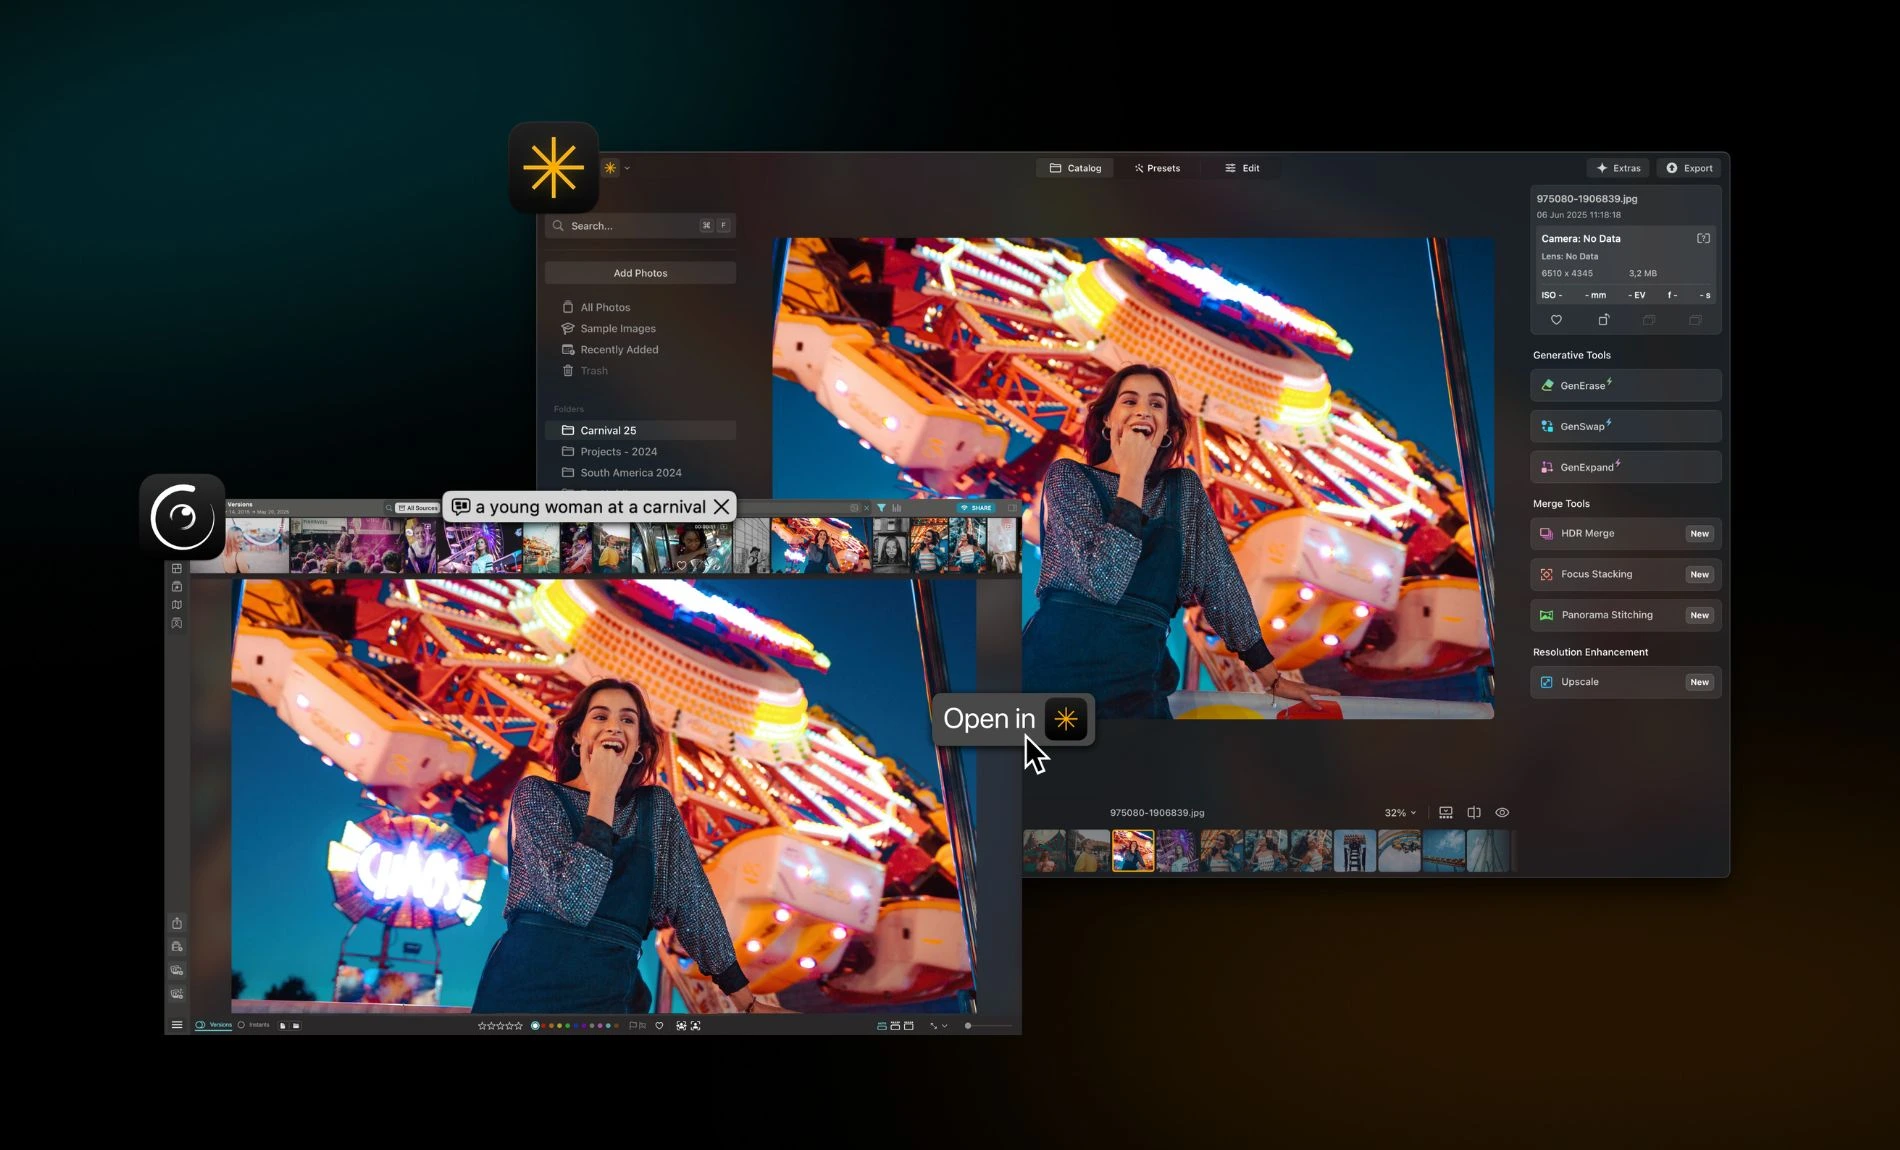Open the app logo dropdown menu
Screen dimensions: 1900x1150
[616, 168]
